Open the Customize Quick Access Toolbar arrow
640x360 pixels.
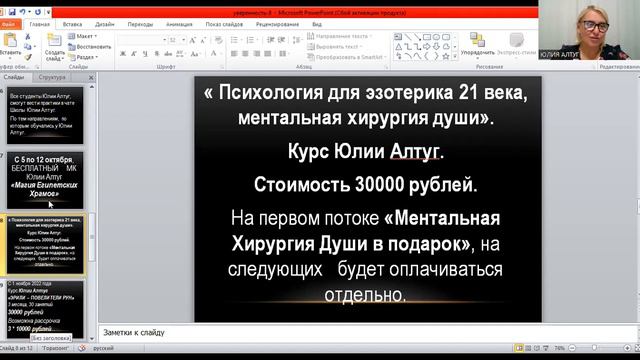click(x=48, y=13)
